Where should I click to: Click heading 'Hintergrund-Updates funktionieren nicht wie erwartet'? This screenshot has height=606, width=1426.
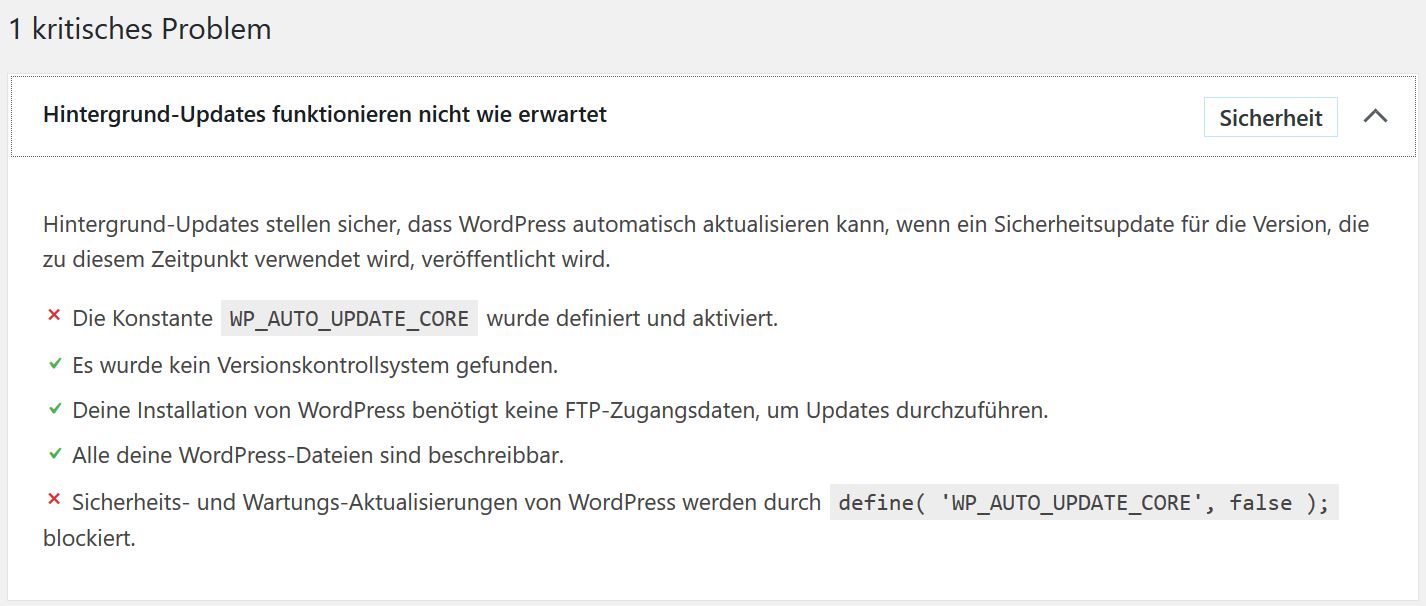[325, 114]
